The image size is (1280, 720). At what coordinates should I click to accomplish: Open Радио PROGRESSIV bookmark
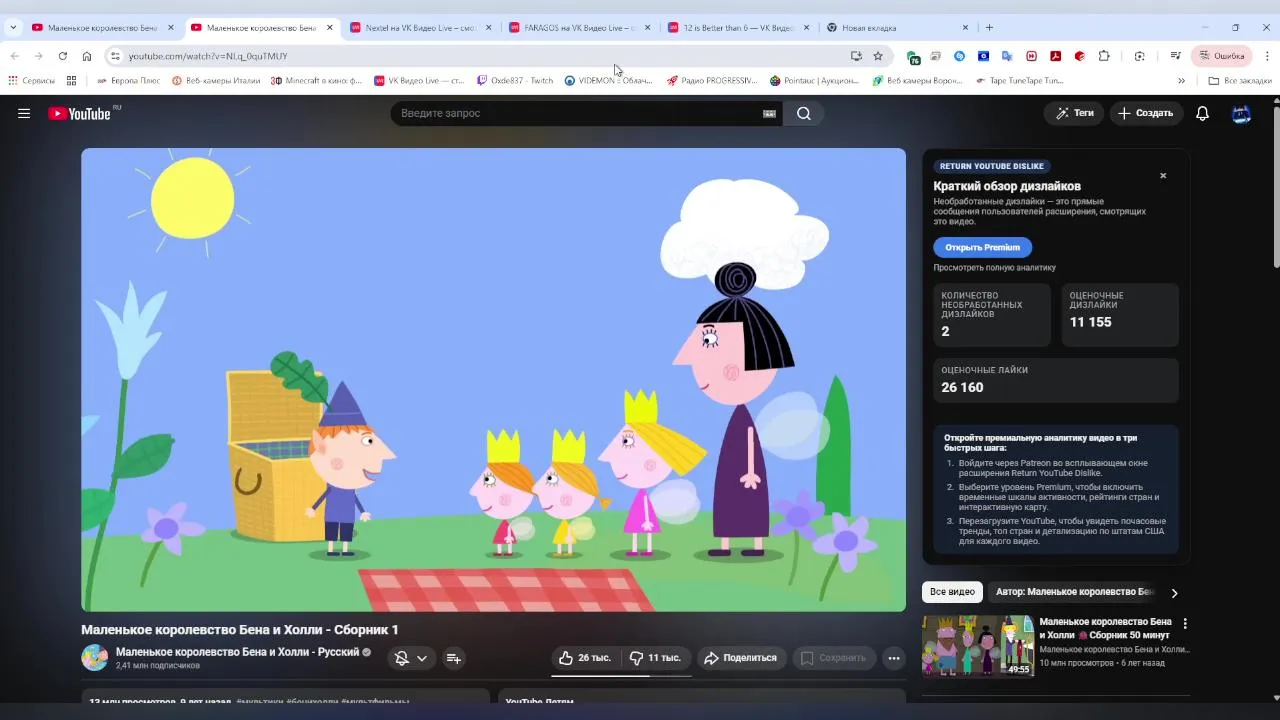711,80
